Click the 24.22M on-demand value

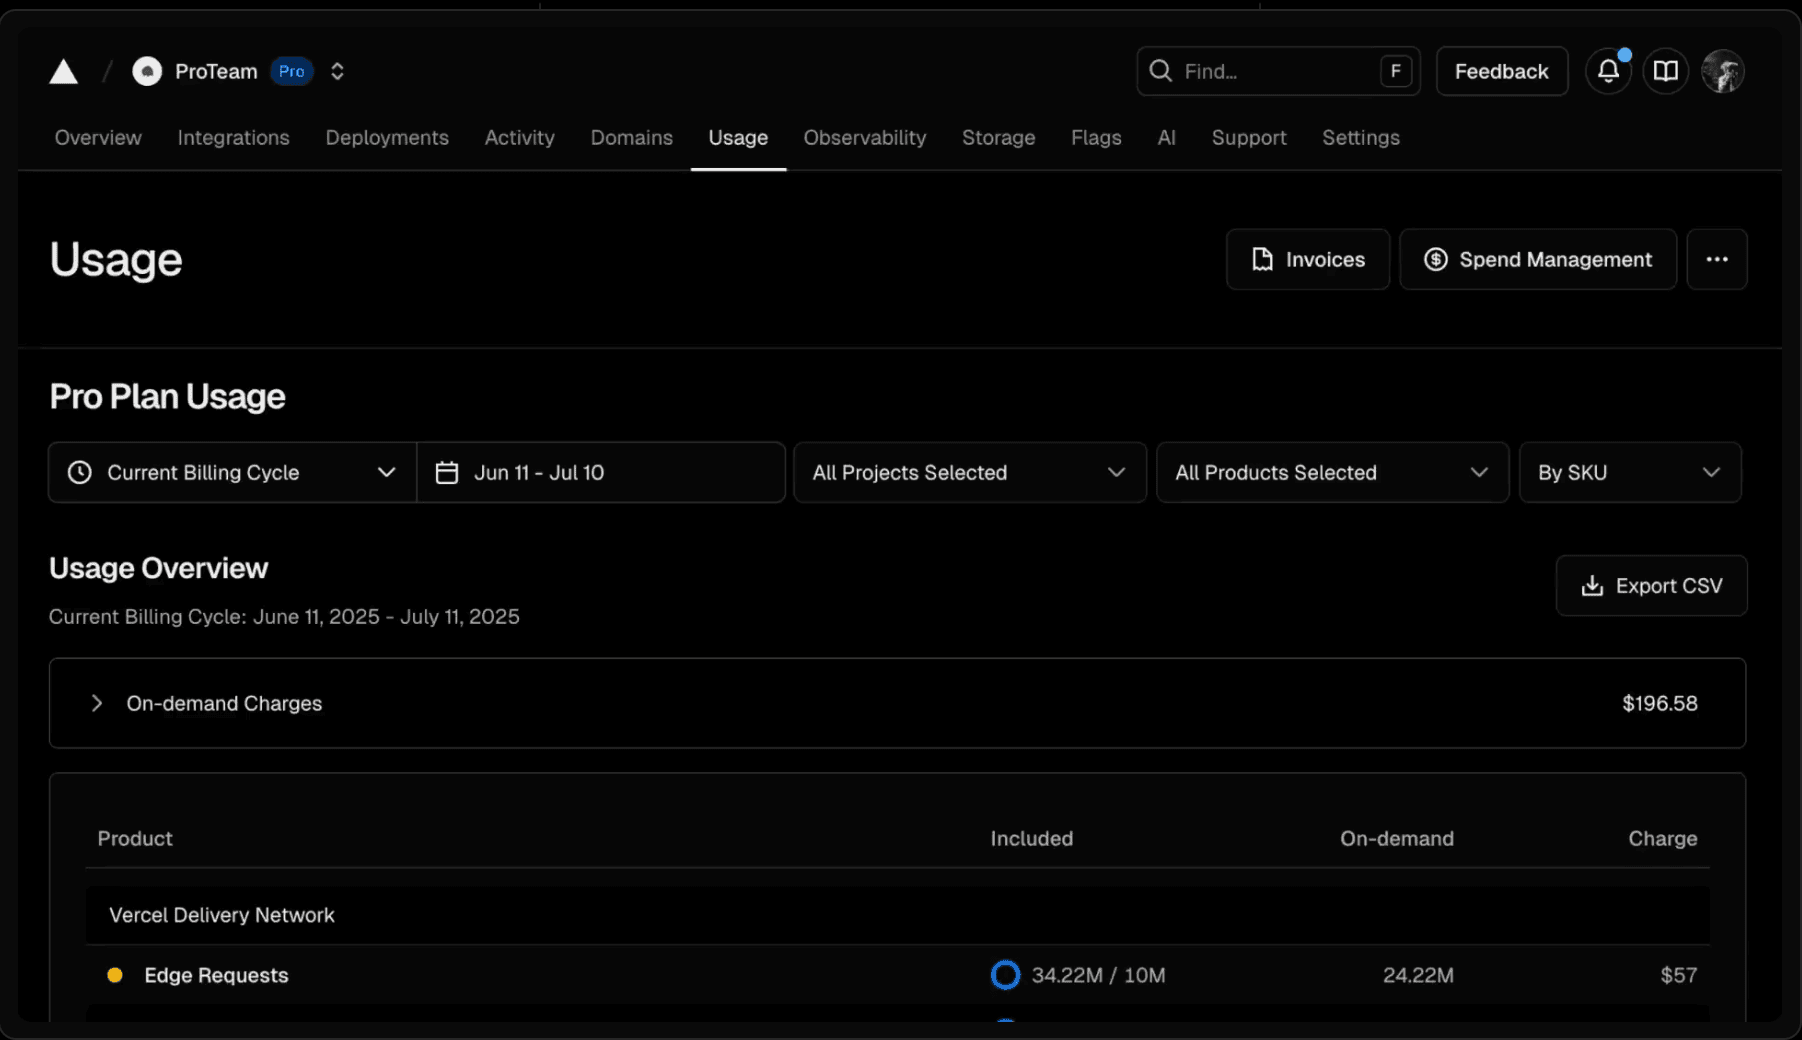[x=1418, y=976]
